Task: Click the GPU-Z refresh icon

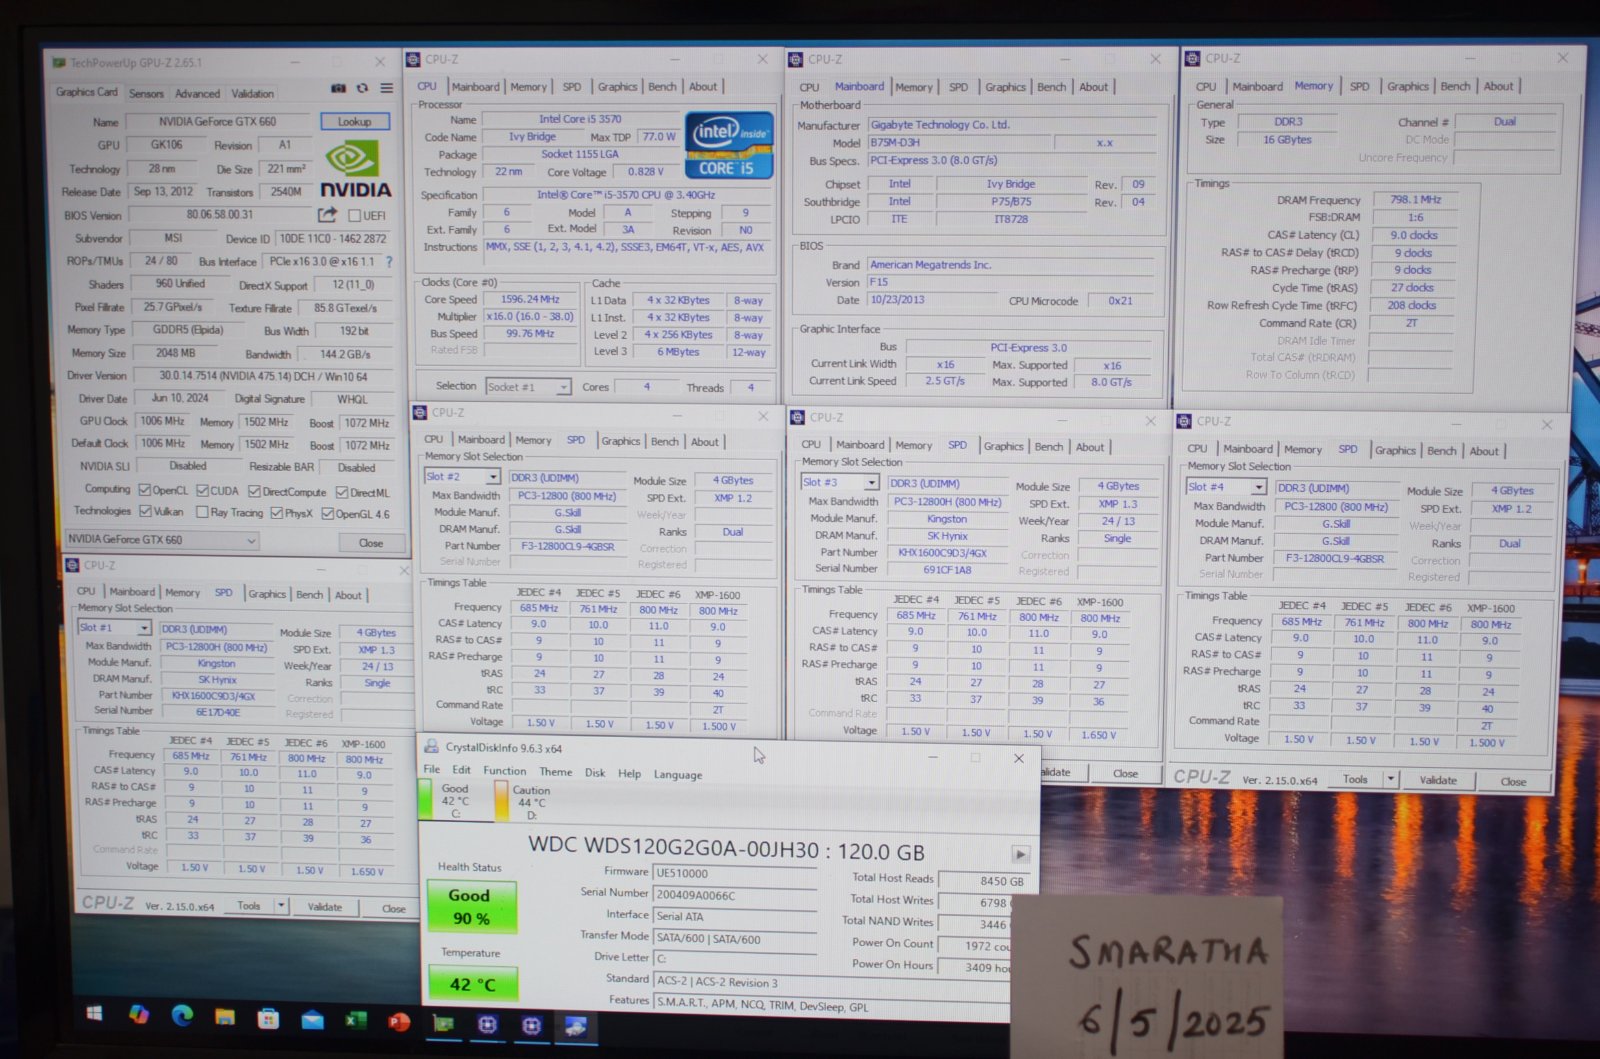Action: [362, 89]
